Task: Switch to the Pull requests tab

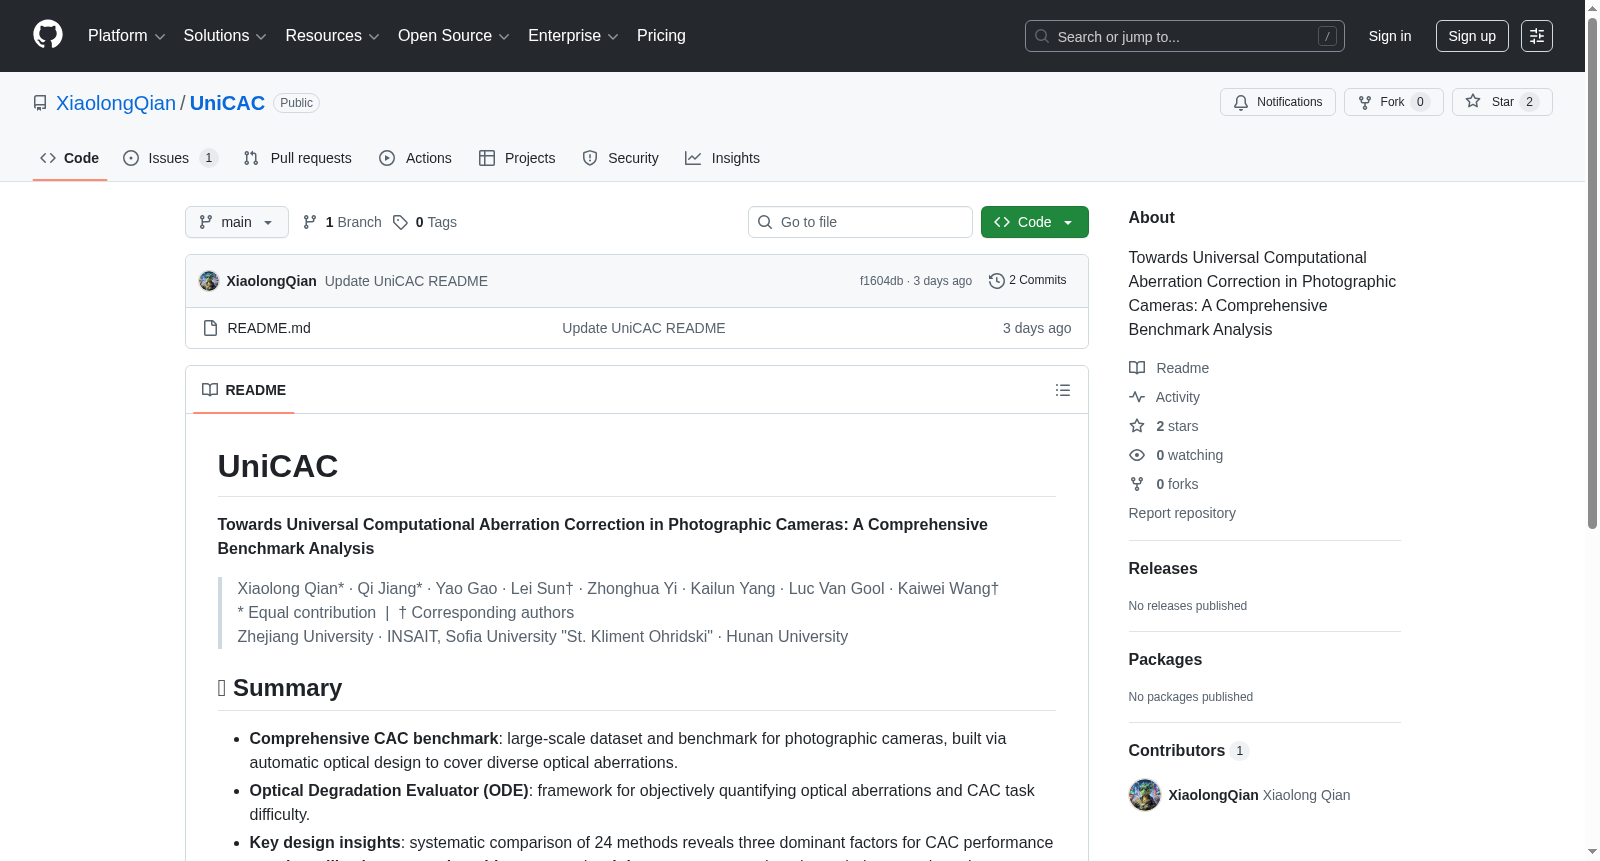Action: click(298, 158)
